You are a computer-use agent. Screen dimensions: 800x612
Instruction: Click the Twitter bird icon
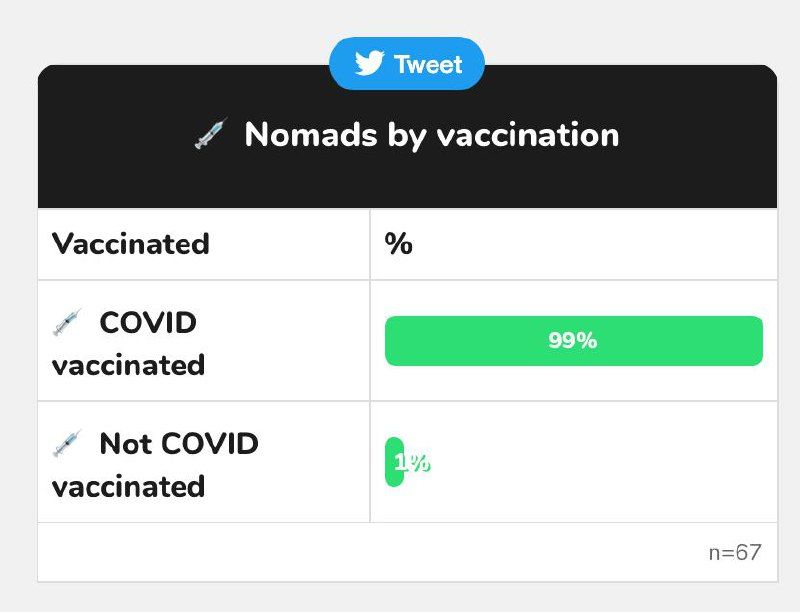click(369, 64)
